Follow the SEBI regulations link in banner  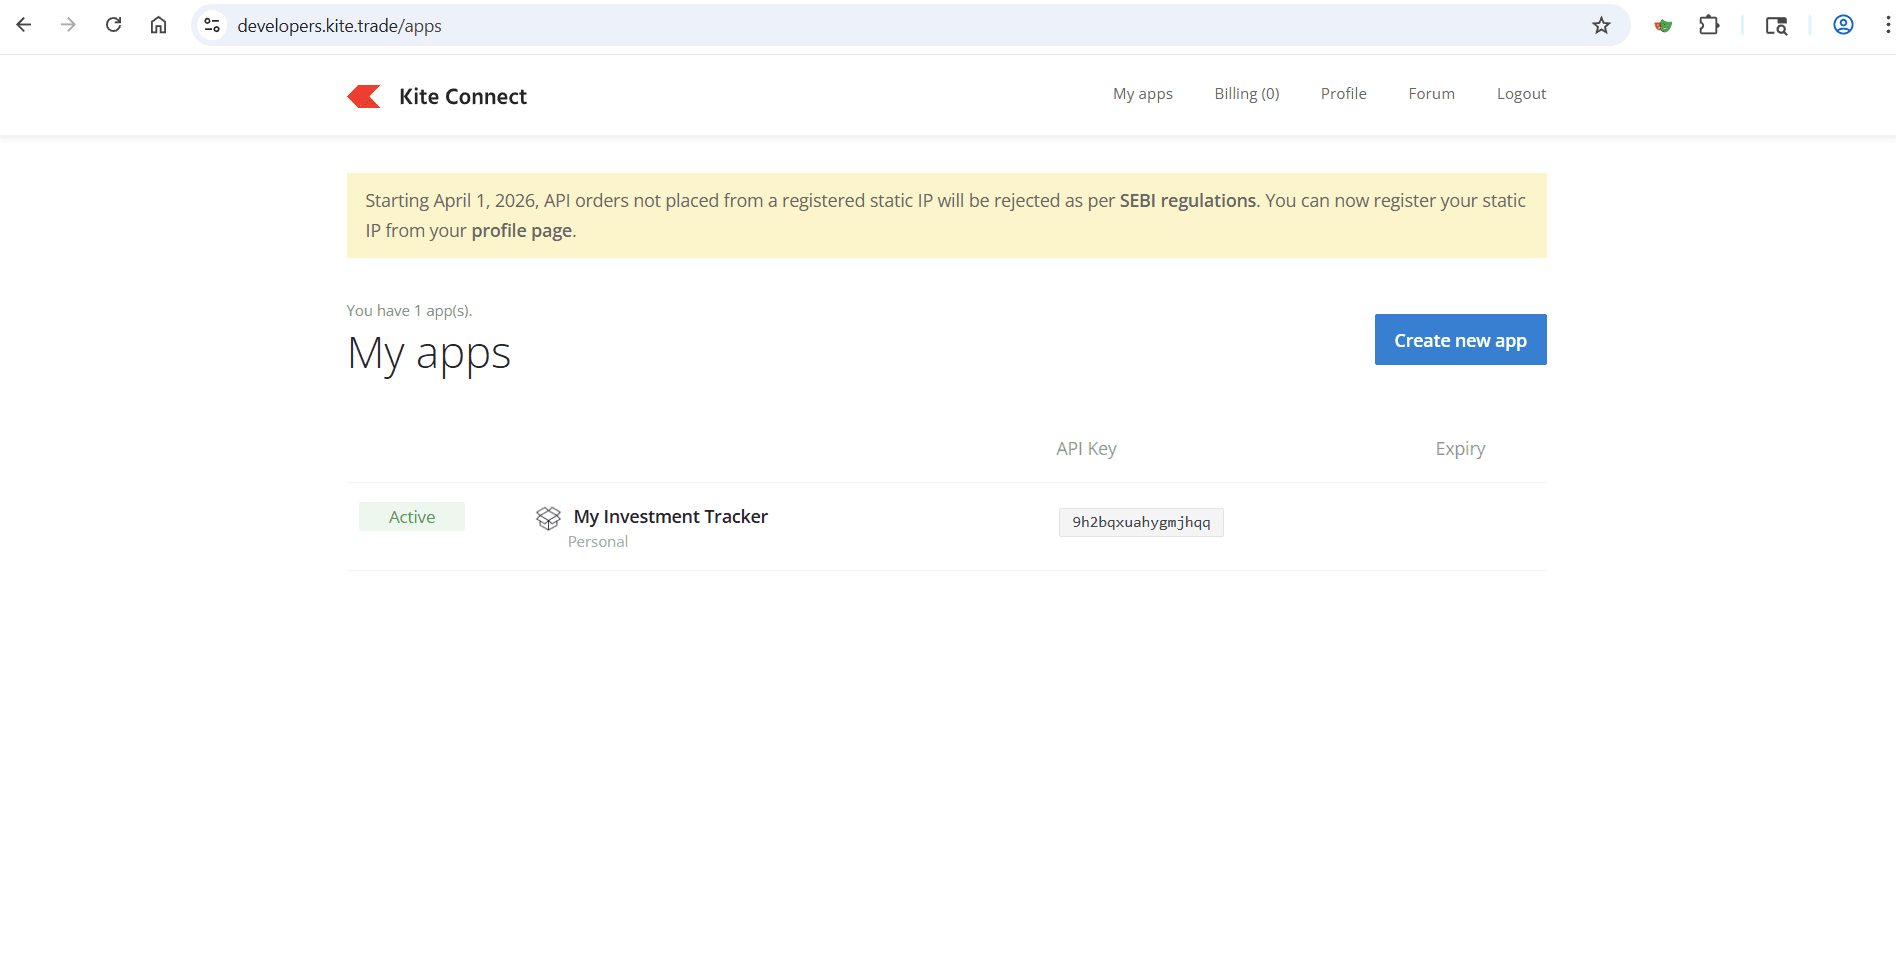(1187, 201)
